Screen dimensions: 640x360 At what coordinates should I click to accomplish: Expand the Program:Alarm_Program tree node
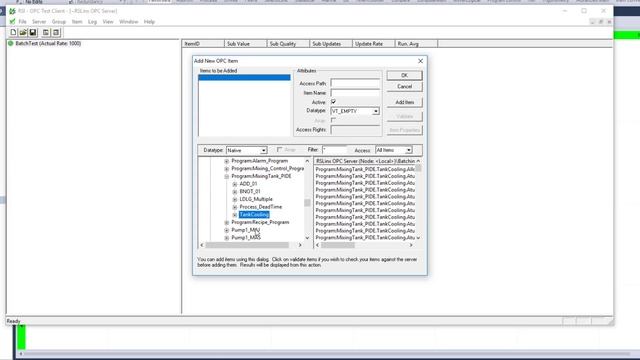pyautogui.click(x=227, y=161)
